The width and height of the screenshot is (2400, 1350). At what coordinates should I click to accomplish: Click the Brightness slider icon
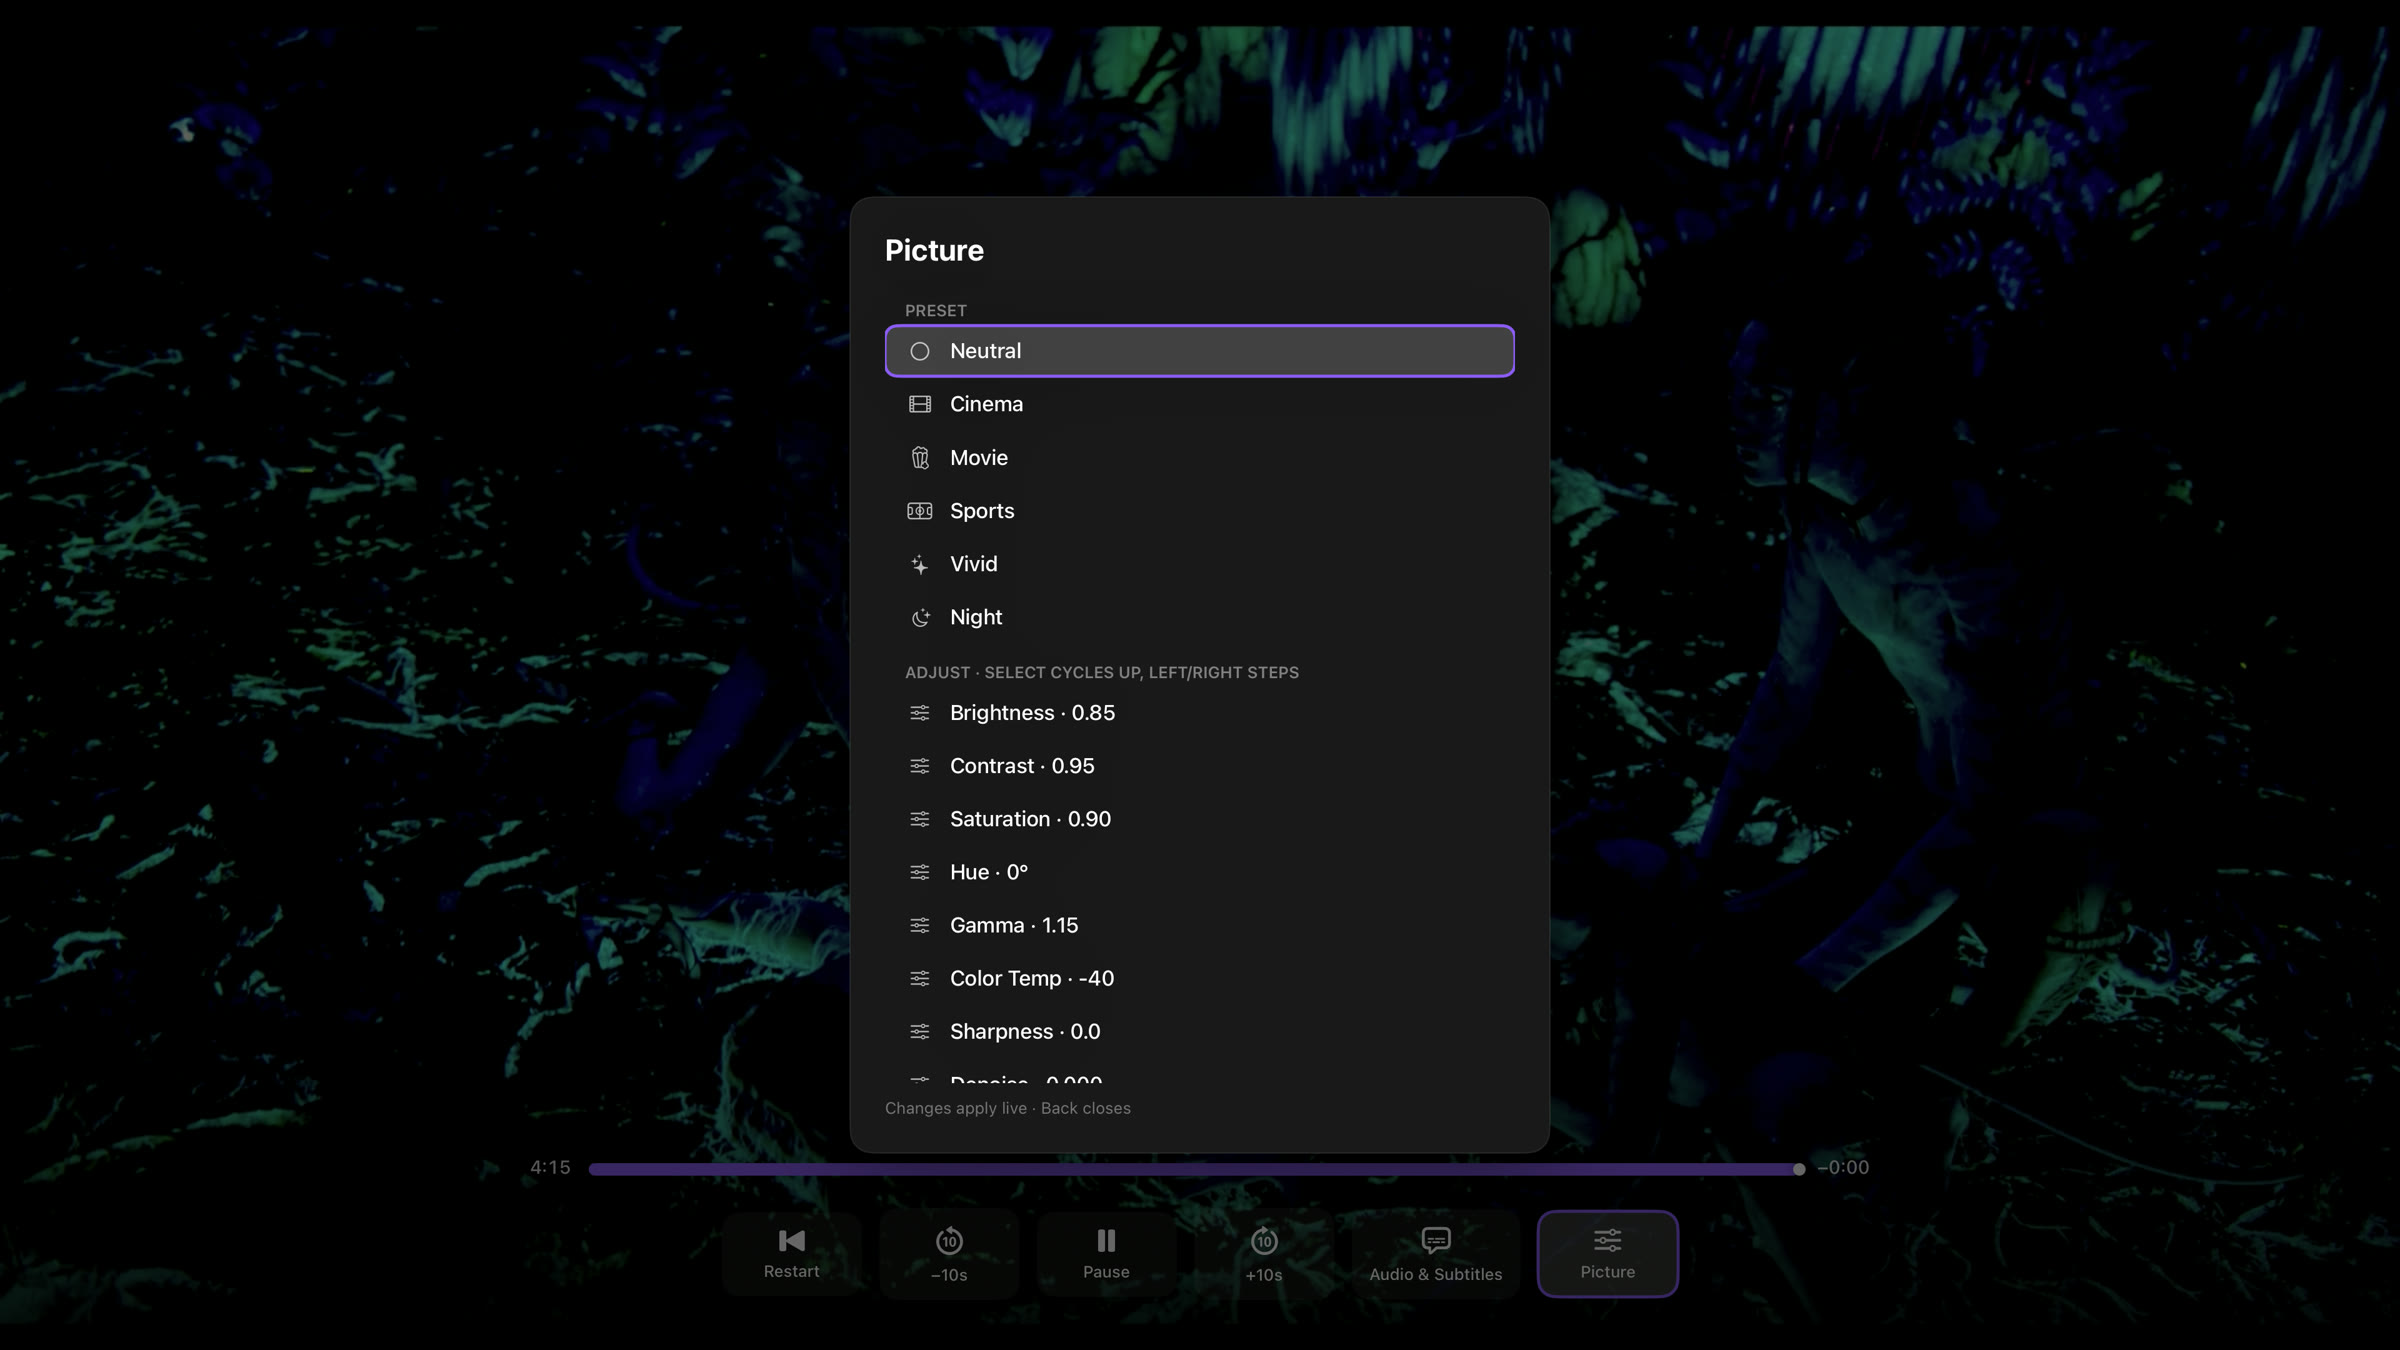(x=919, y=713)
